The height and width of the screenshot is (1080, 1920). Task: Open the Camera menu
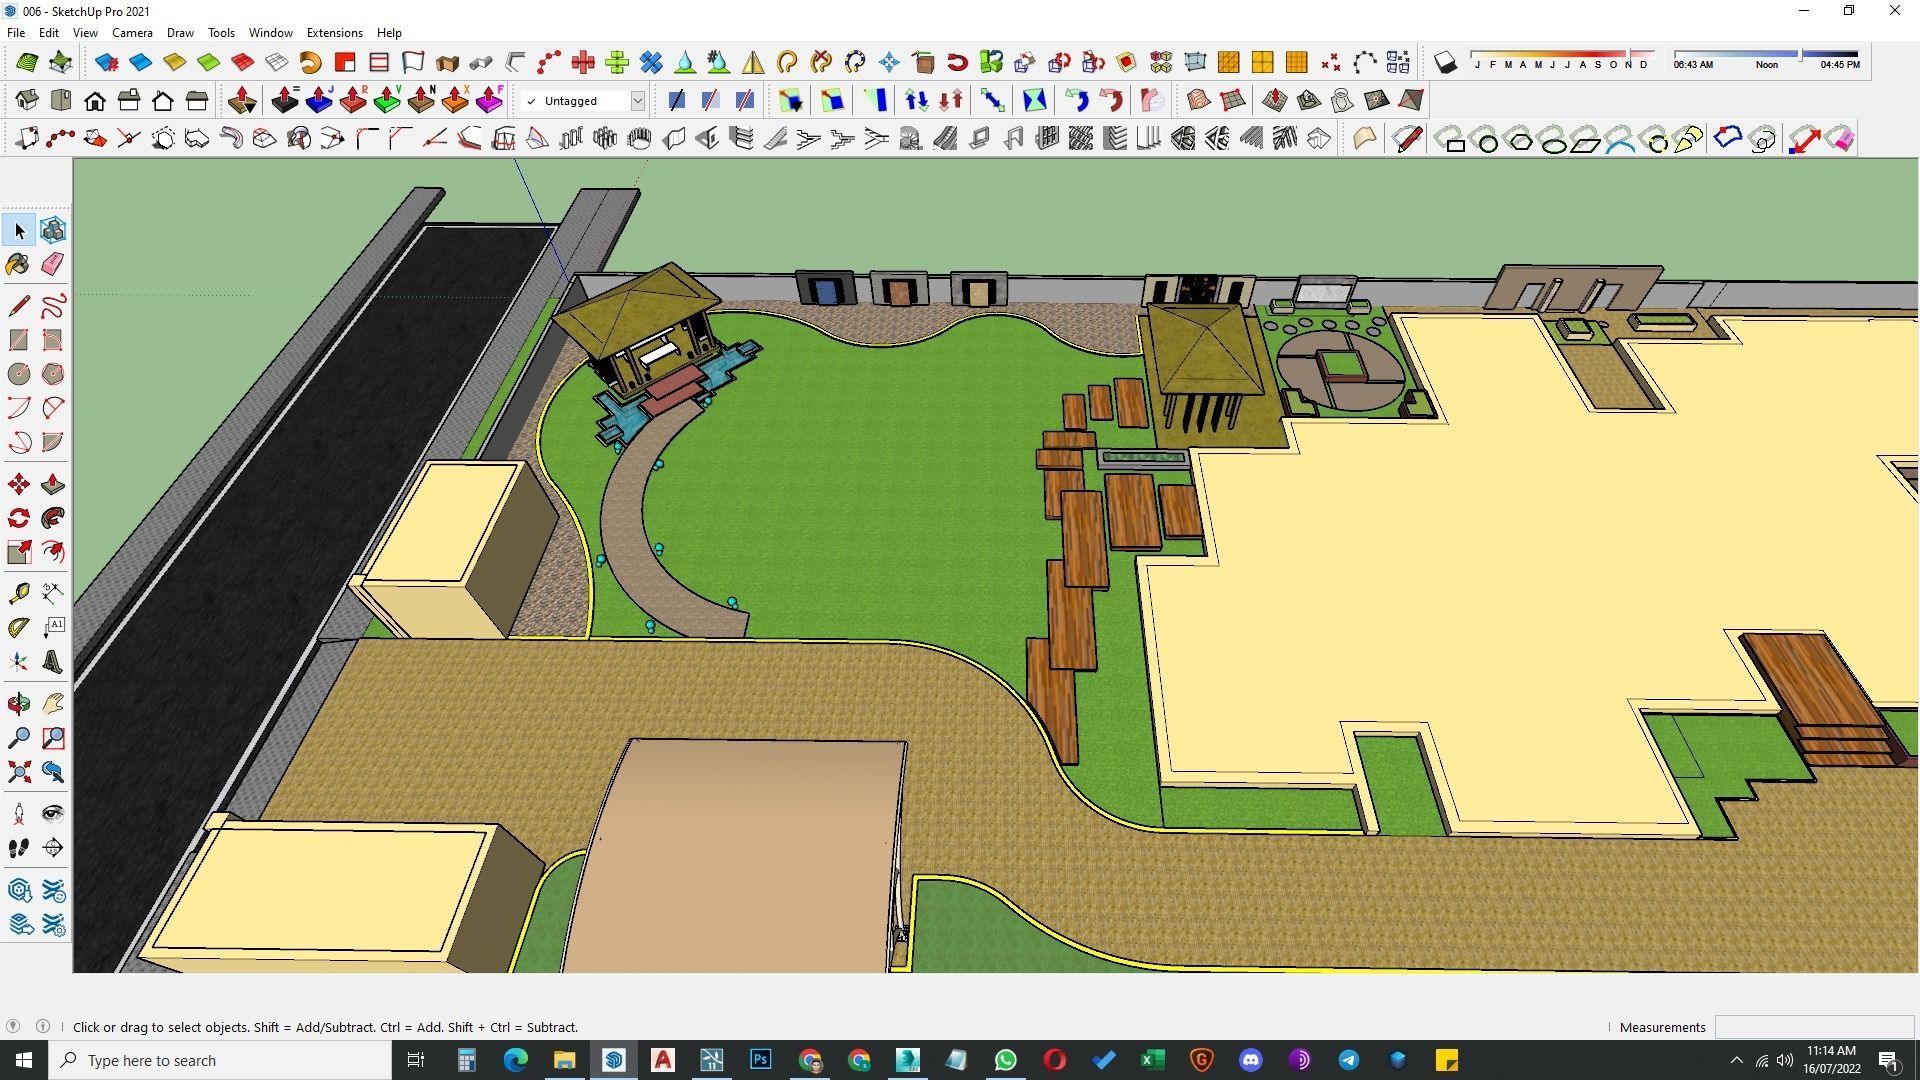132,32
